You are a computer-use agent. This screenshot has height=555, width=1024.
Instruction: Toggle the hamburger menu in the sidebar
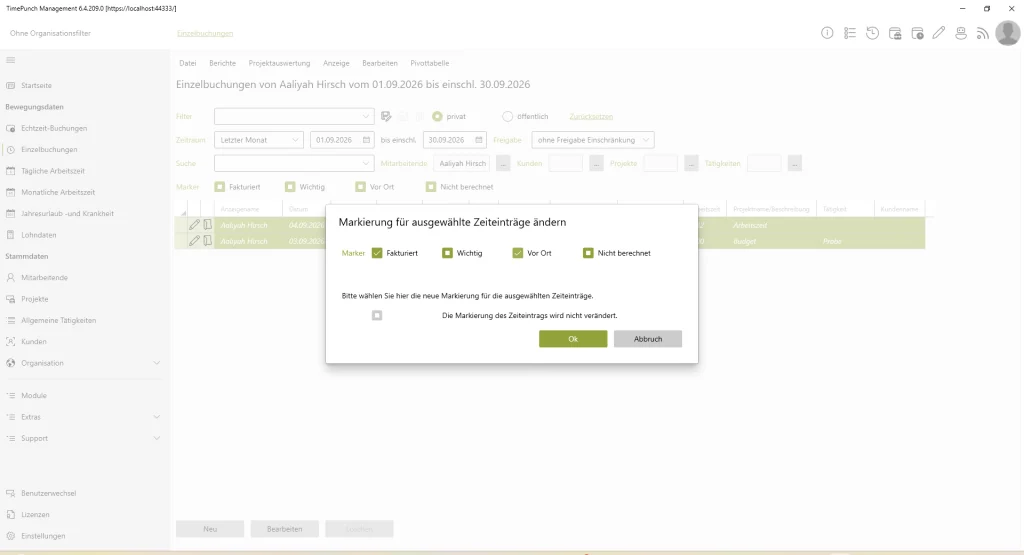[10, 60]
